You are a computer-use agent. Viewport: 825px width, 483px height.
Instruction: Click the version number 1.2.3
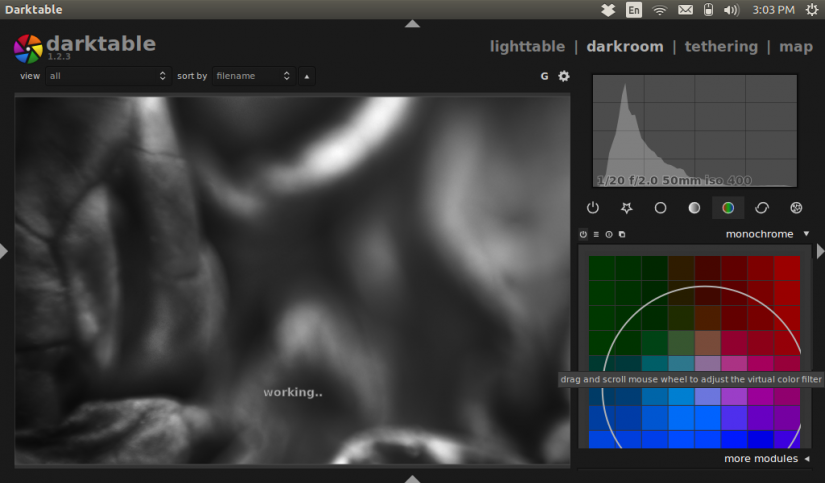(59, 57)
